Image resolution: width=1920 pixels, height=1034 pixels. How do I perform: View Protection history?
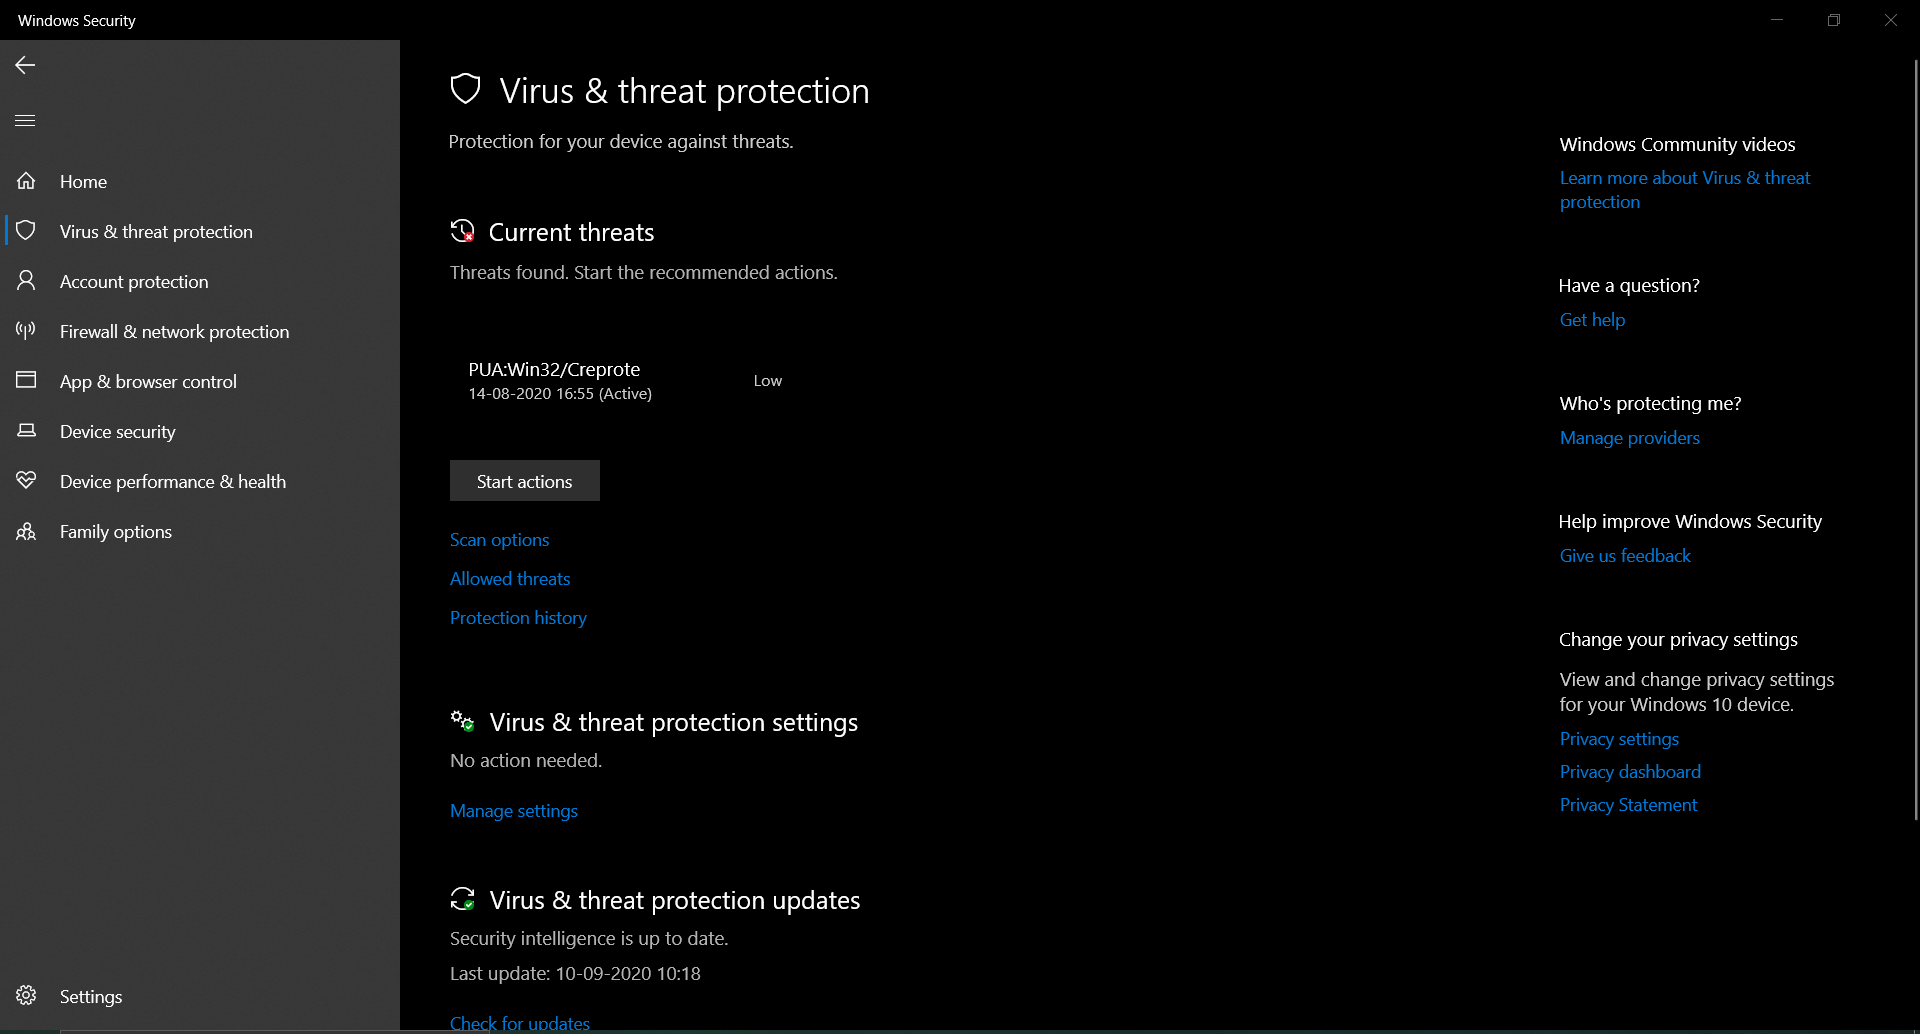tap(518, 618)
